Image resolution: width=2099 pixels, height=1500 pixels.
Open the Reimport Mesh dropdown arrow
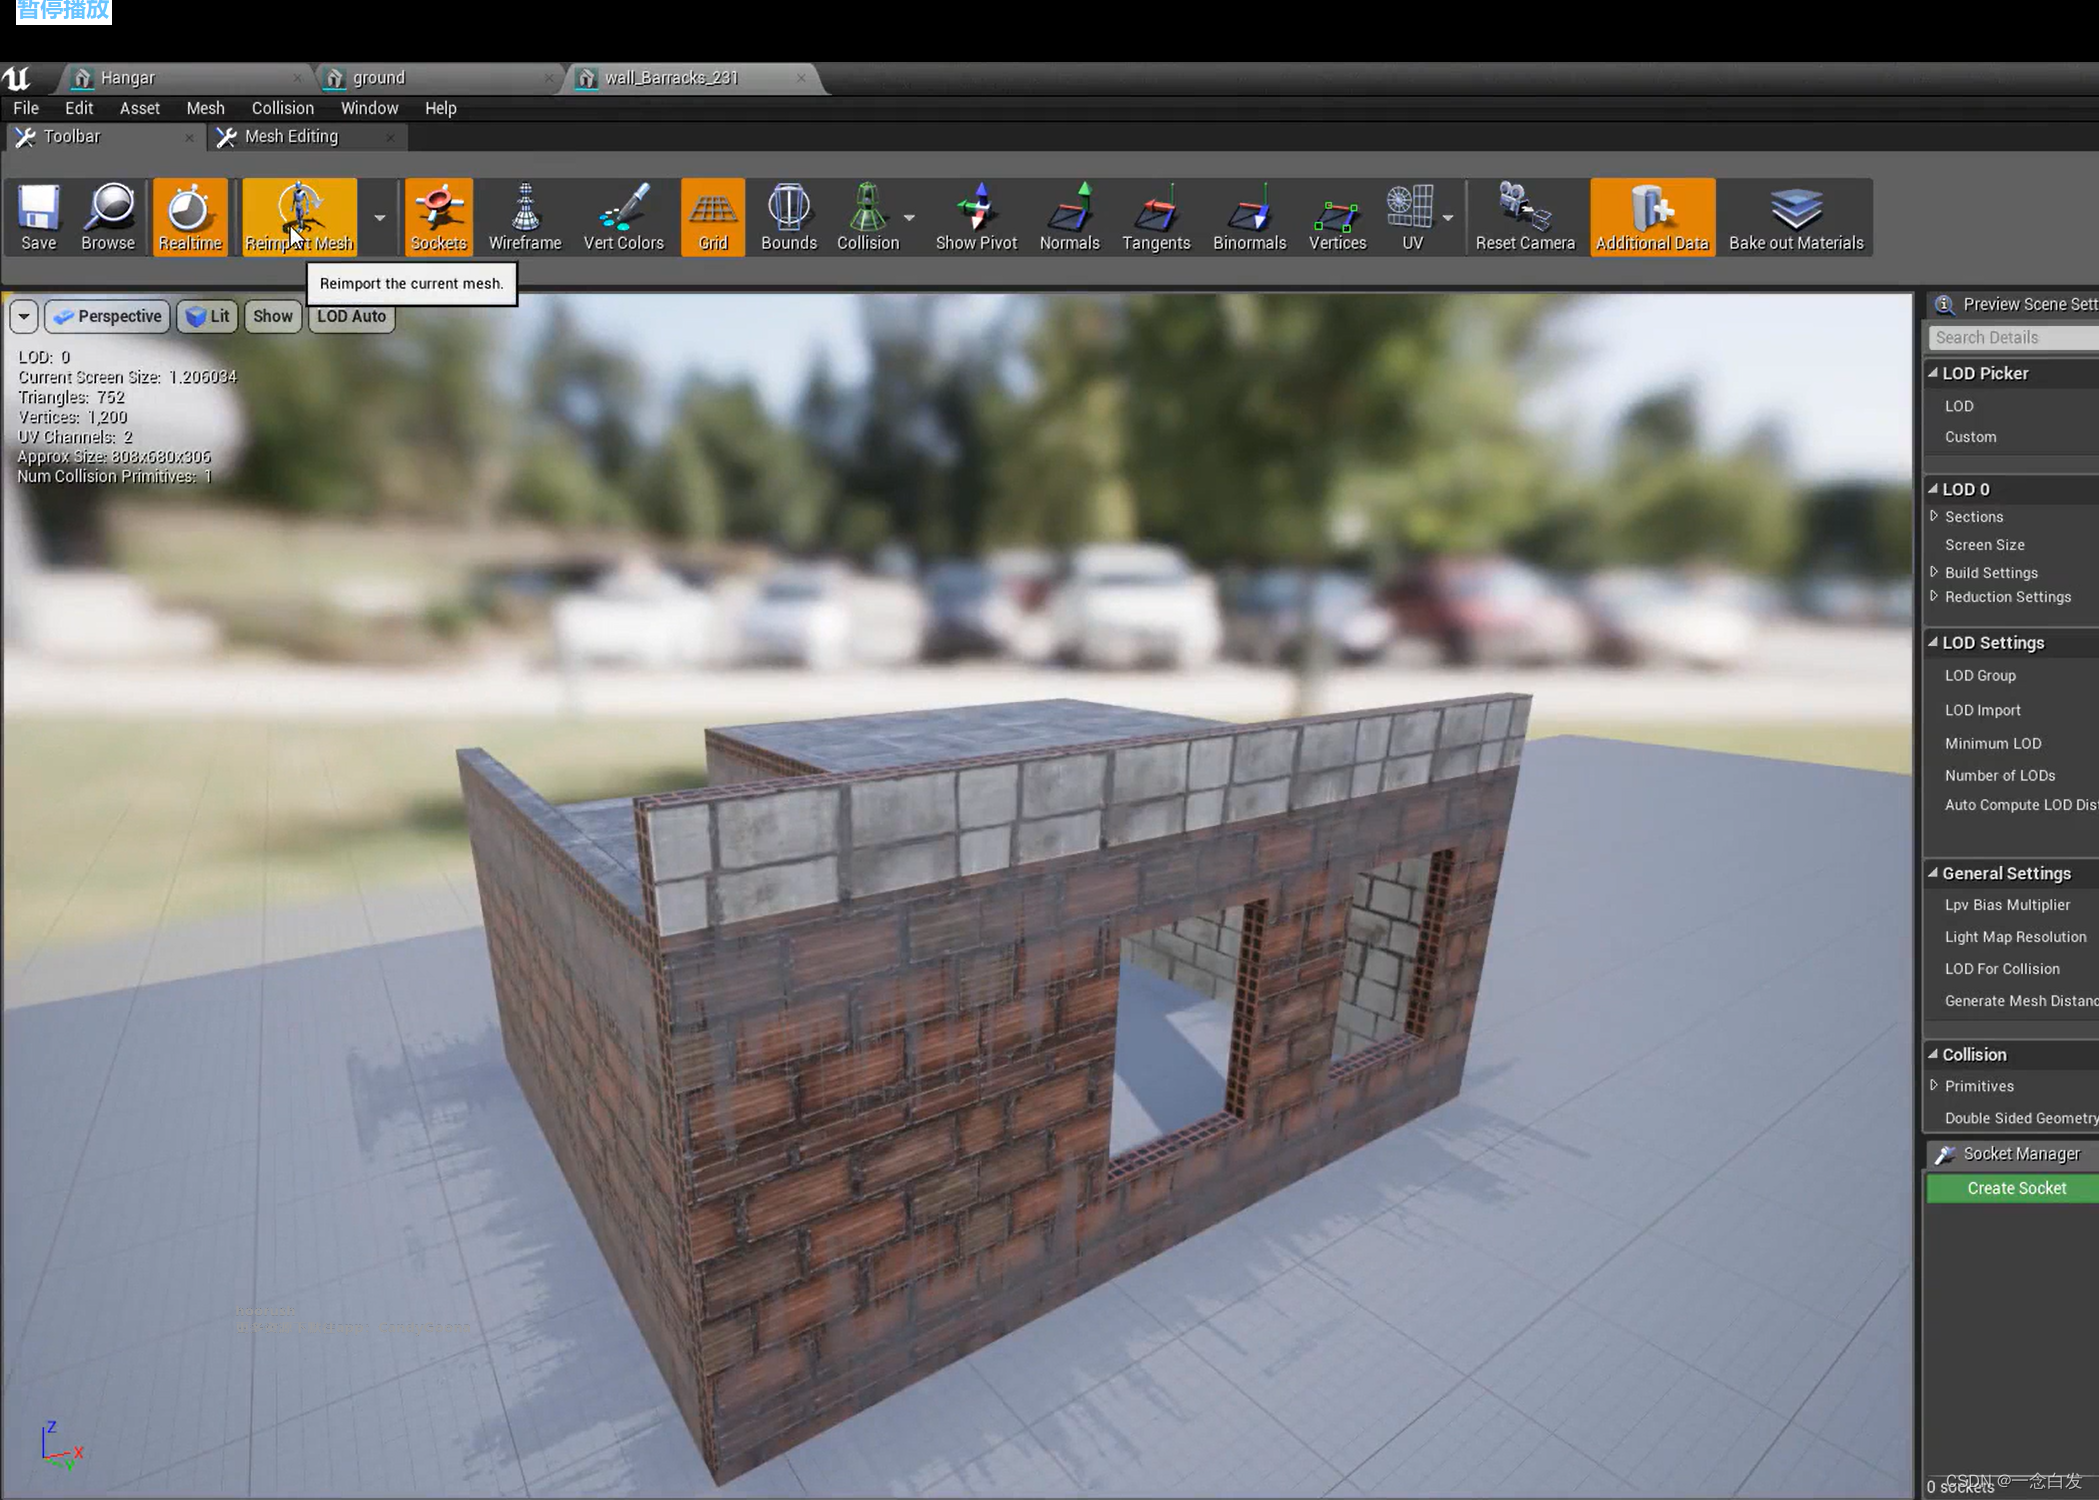(x=380, y=217)
